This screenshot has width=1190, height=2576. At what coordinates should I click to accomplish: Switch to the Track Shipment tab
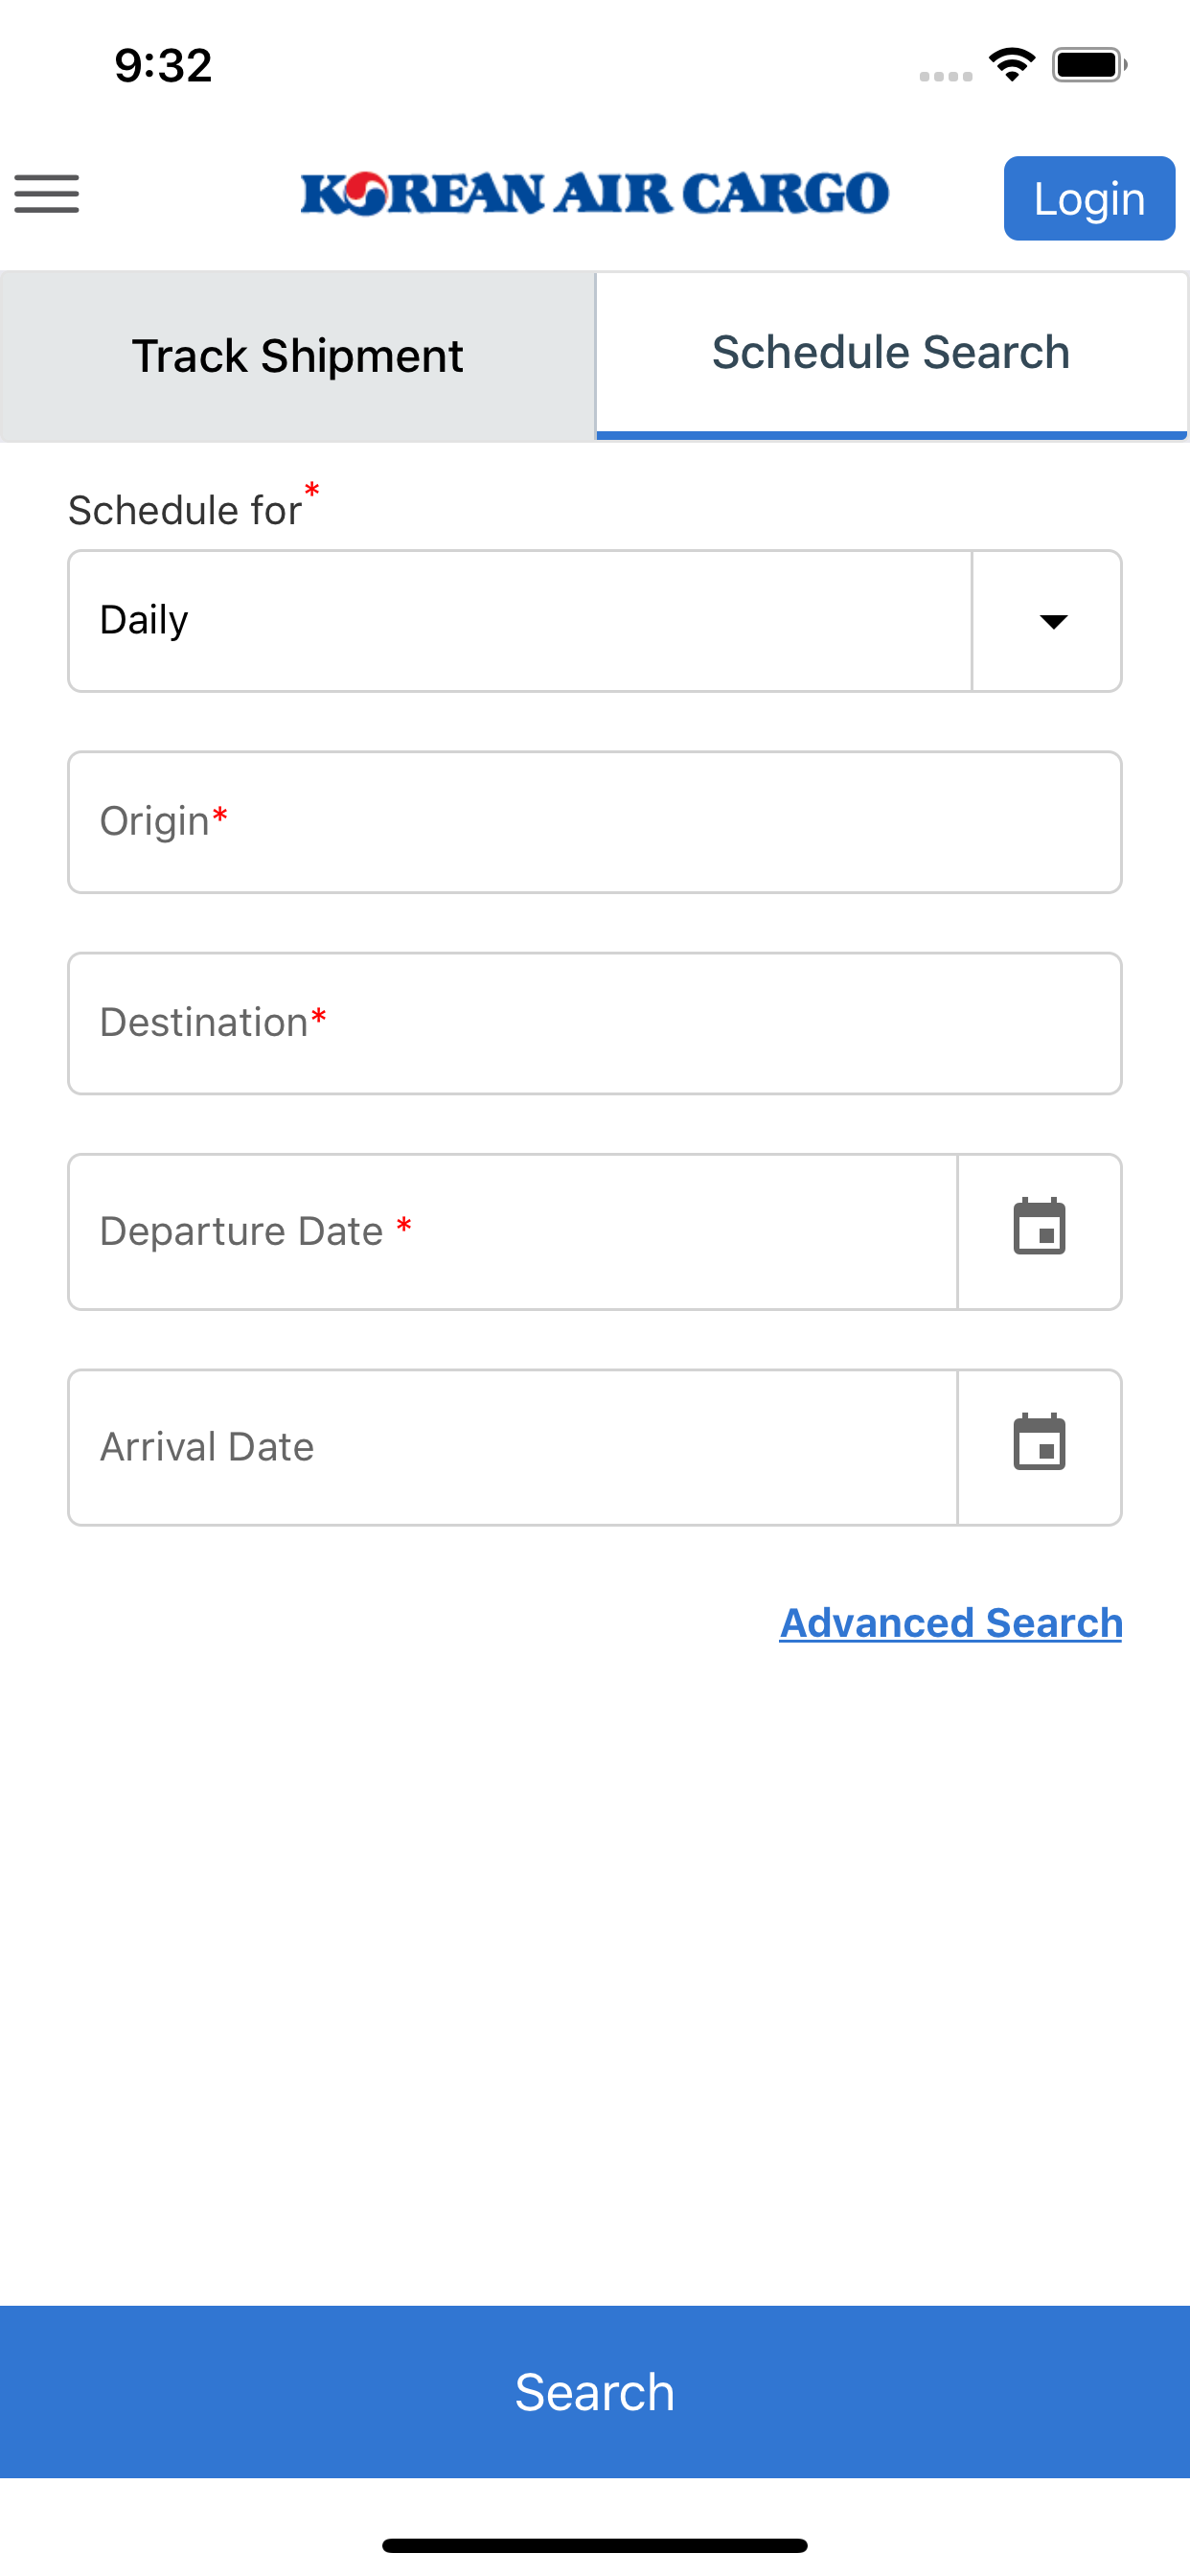(x=298, y=356)
